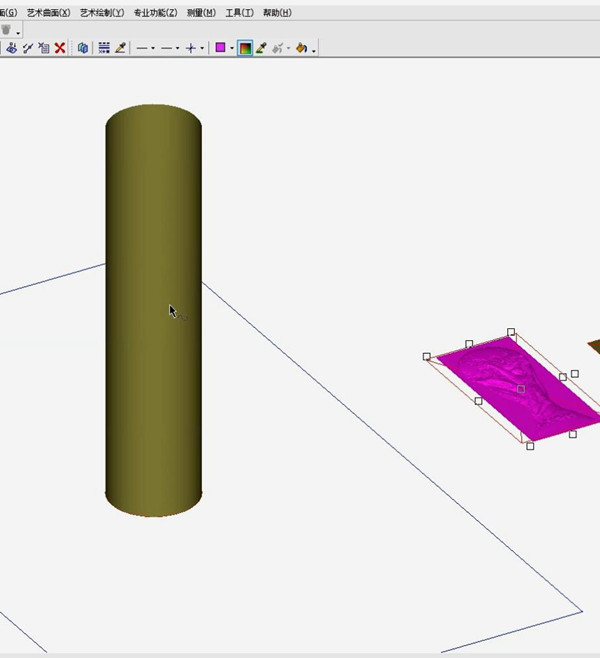Open the paint bucket dropdown arrow
Image resolution: width=600 pixels, height=658 pixels.
(313, 49)
